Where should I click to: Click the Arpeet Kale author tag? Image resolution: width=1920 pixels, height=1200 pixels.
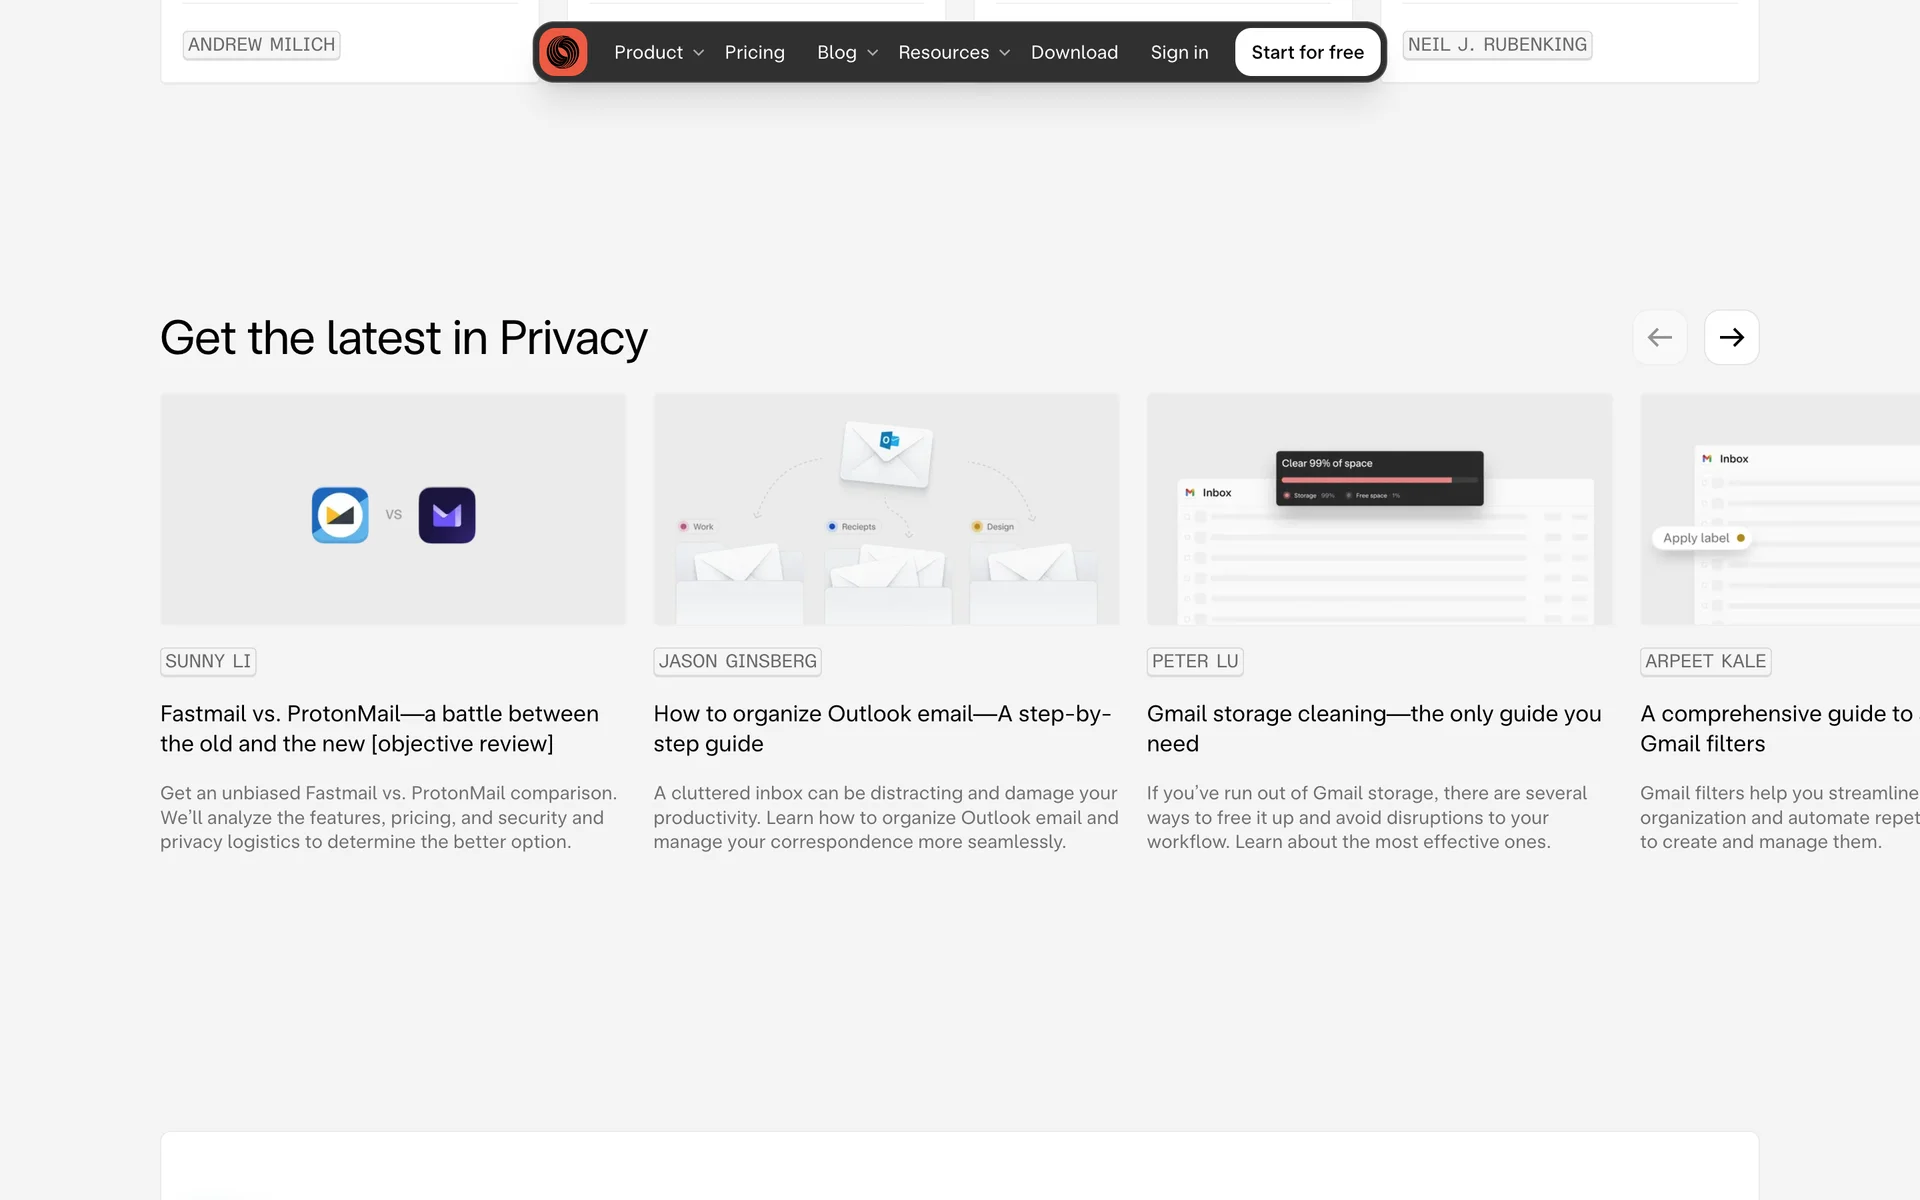tap(1705, 661)
